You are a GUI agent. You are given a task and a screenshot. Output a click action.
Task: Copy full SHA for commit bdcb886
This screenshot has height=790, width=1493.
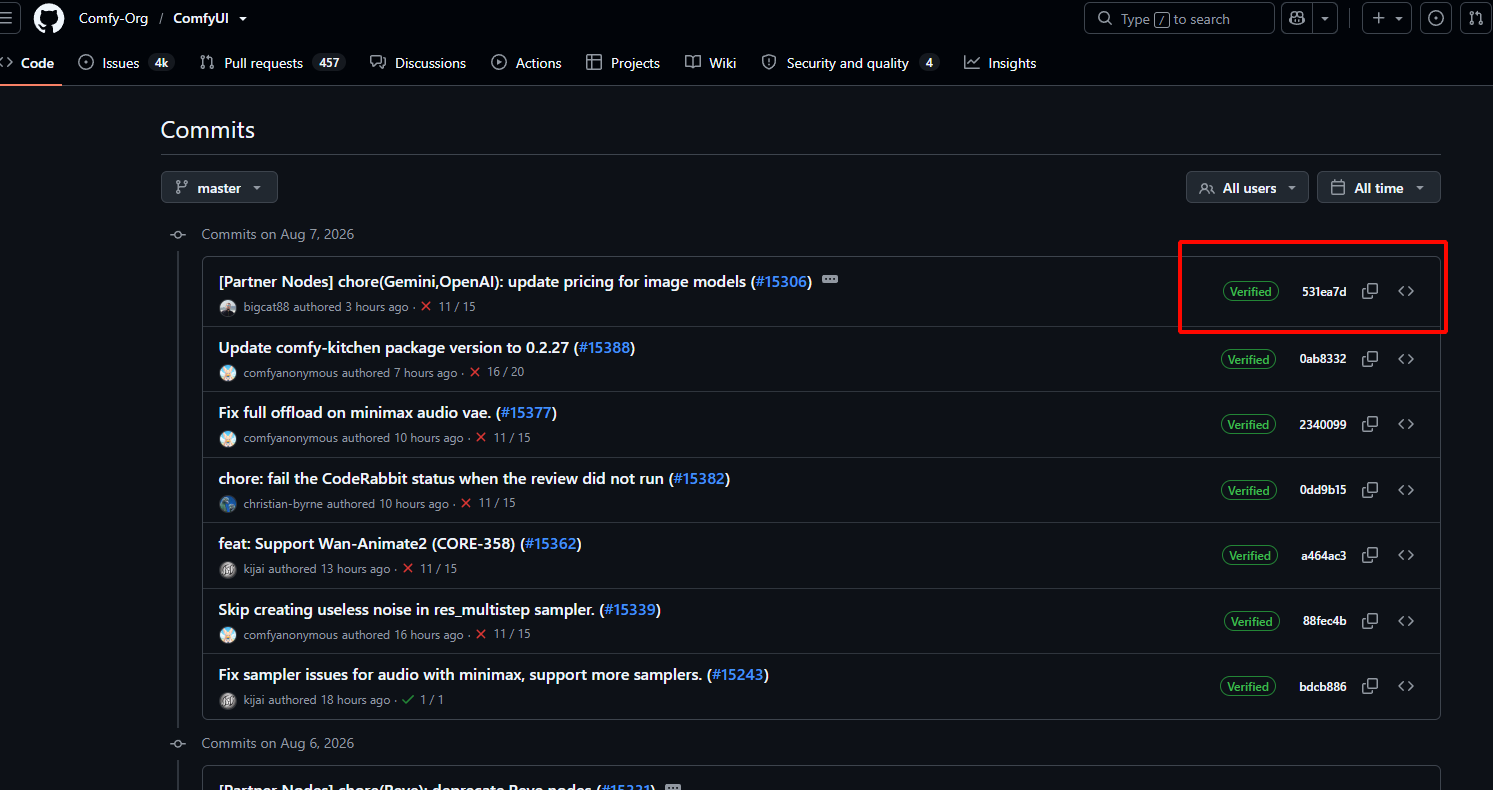[1370, 686]
